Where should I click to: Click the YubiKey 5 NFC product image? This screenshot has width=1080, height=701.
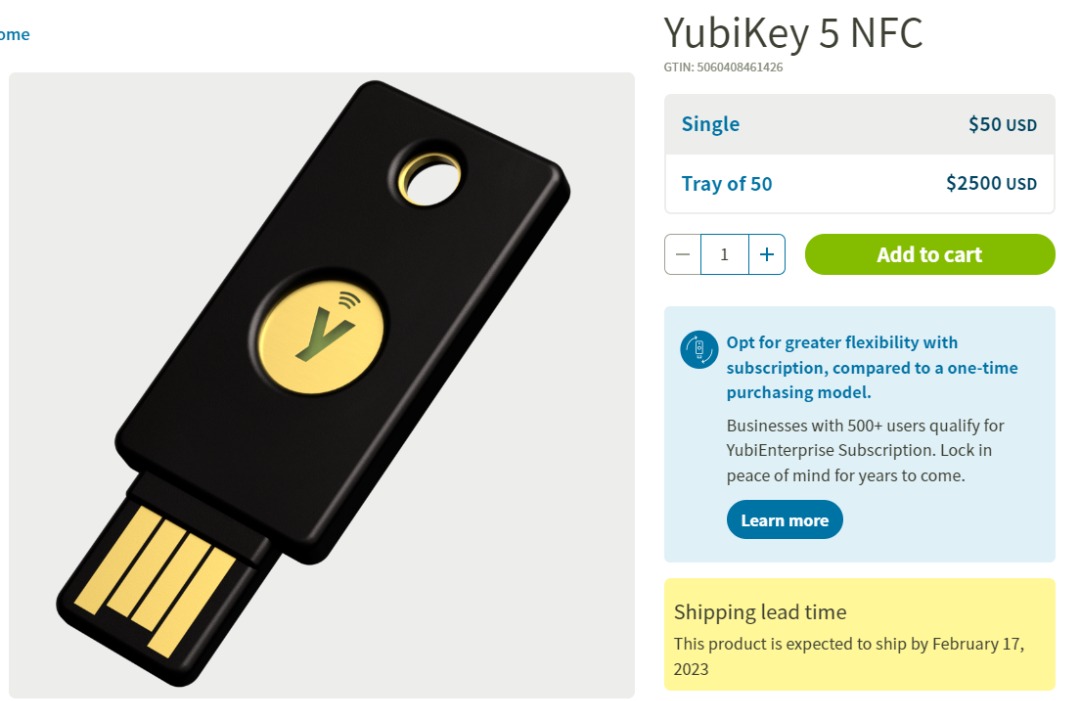[322, 385]
